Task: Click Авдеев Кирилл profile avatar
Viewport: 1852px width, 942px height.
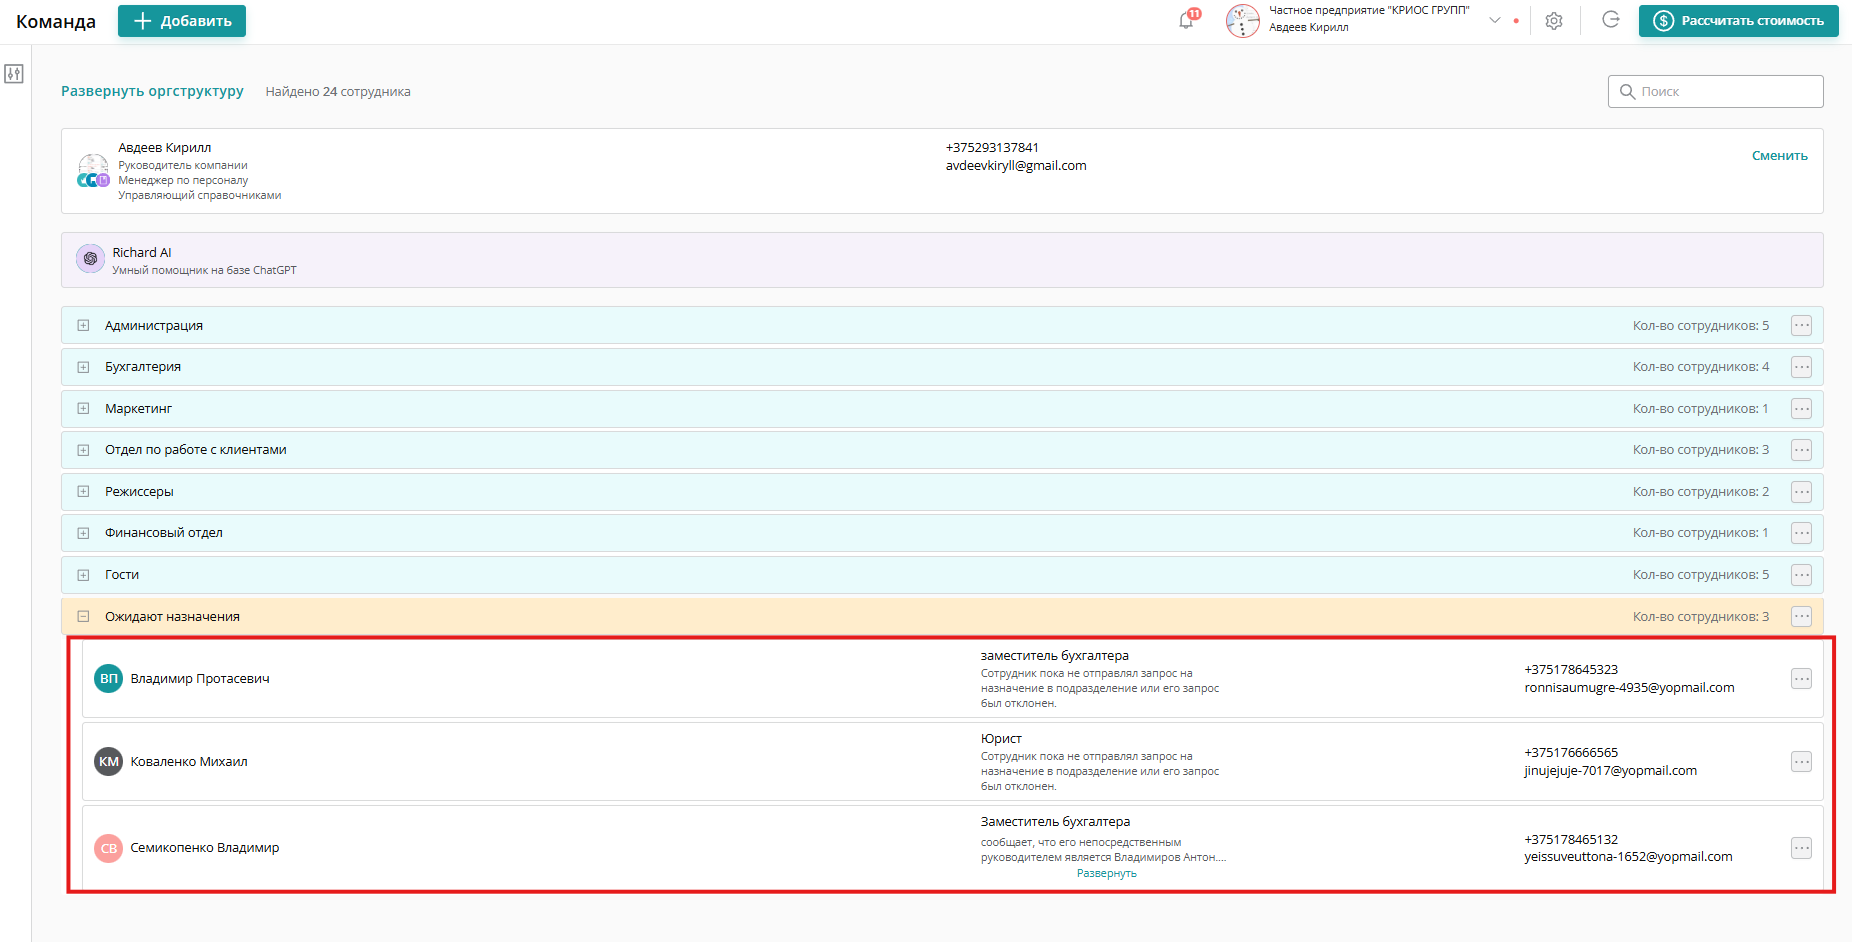Action: coord(93,170)
